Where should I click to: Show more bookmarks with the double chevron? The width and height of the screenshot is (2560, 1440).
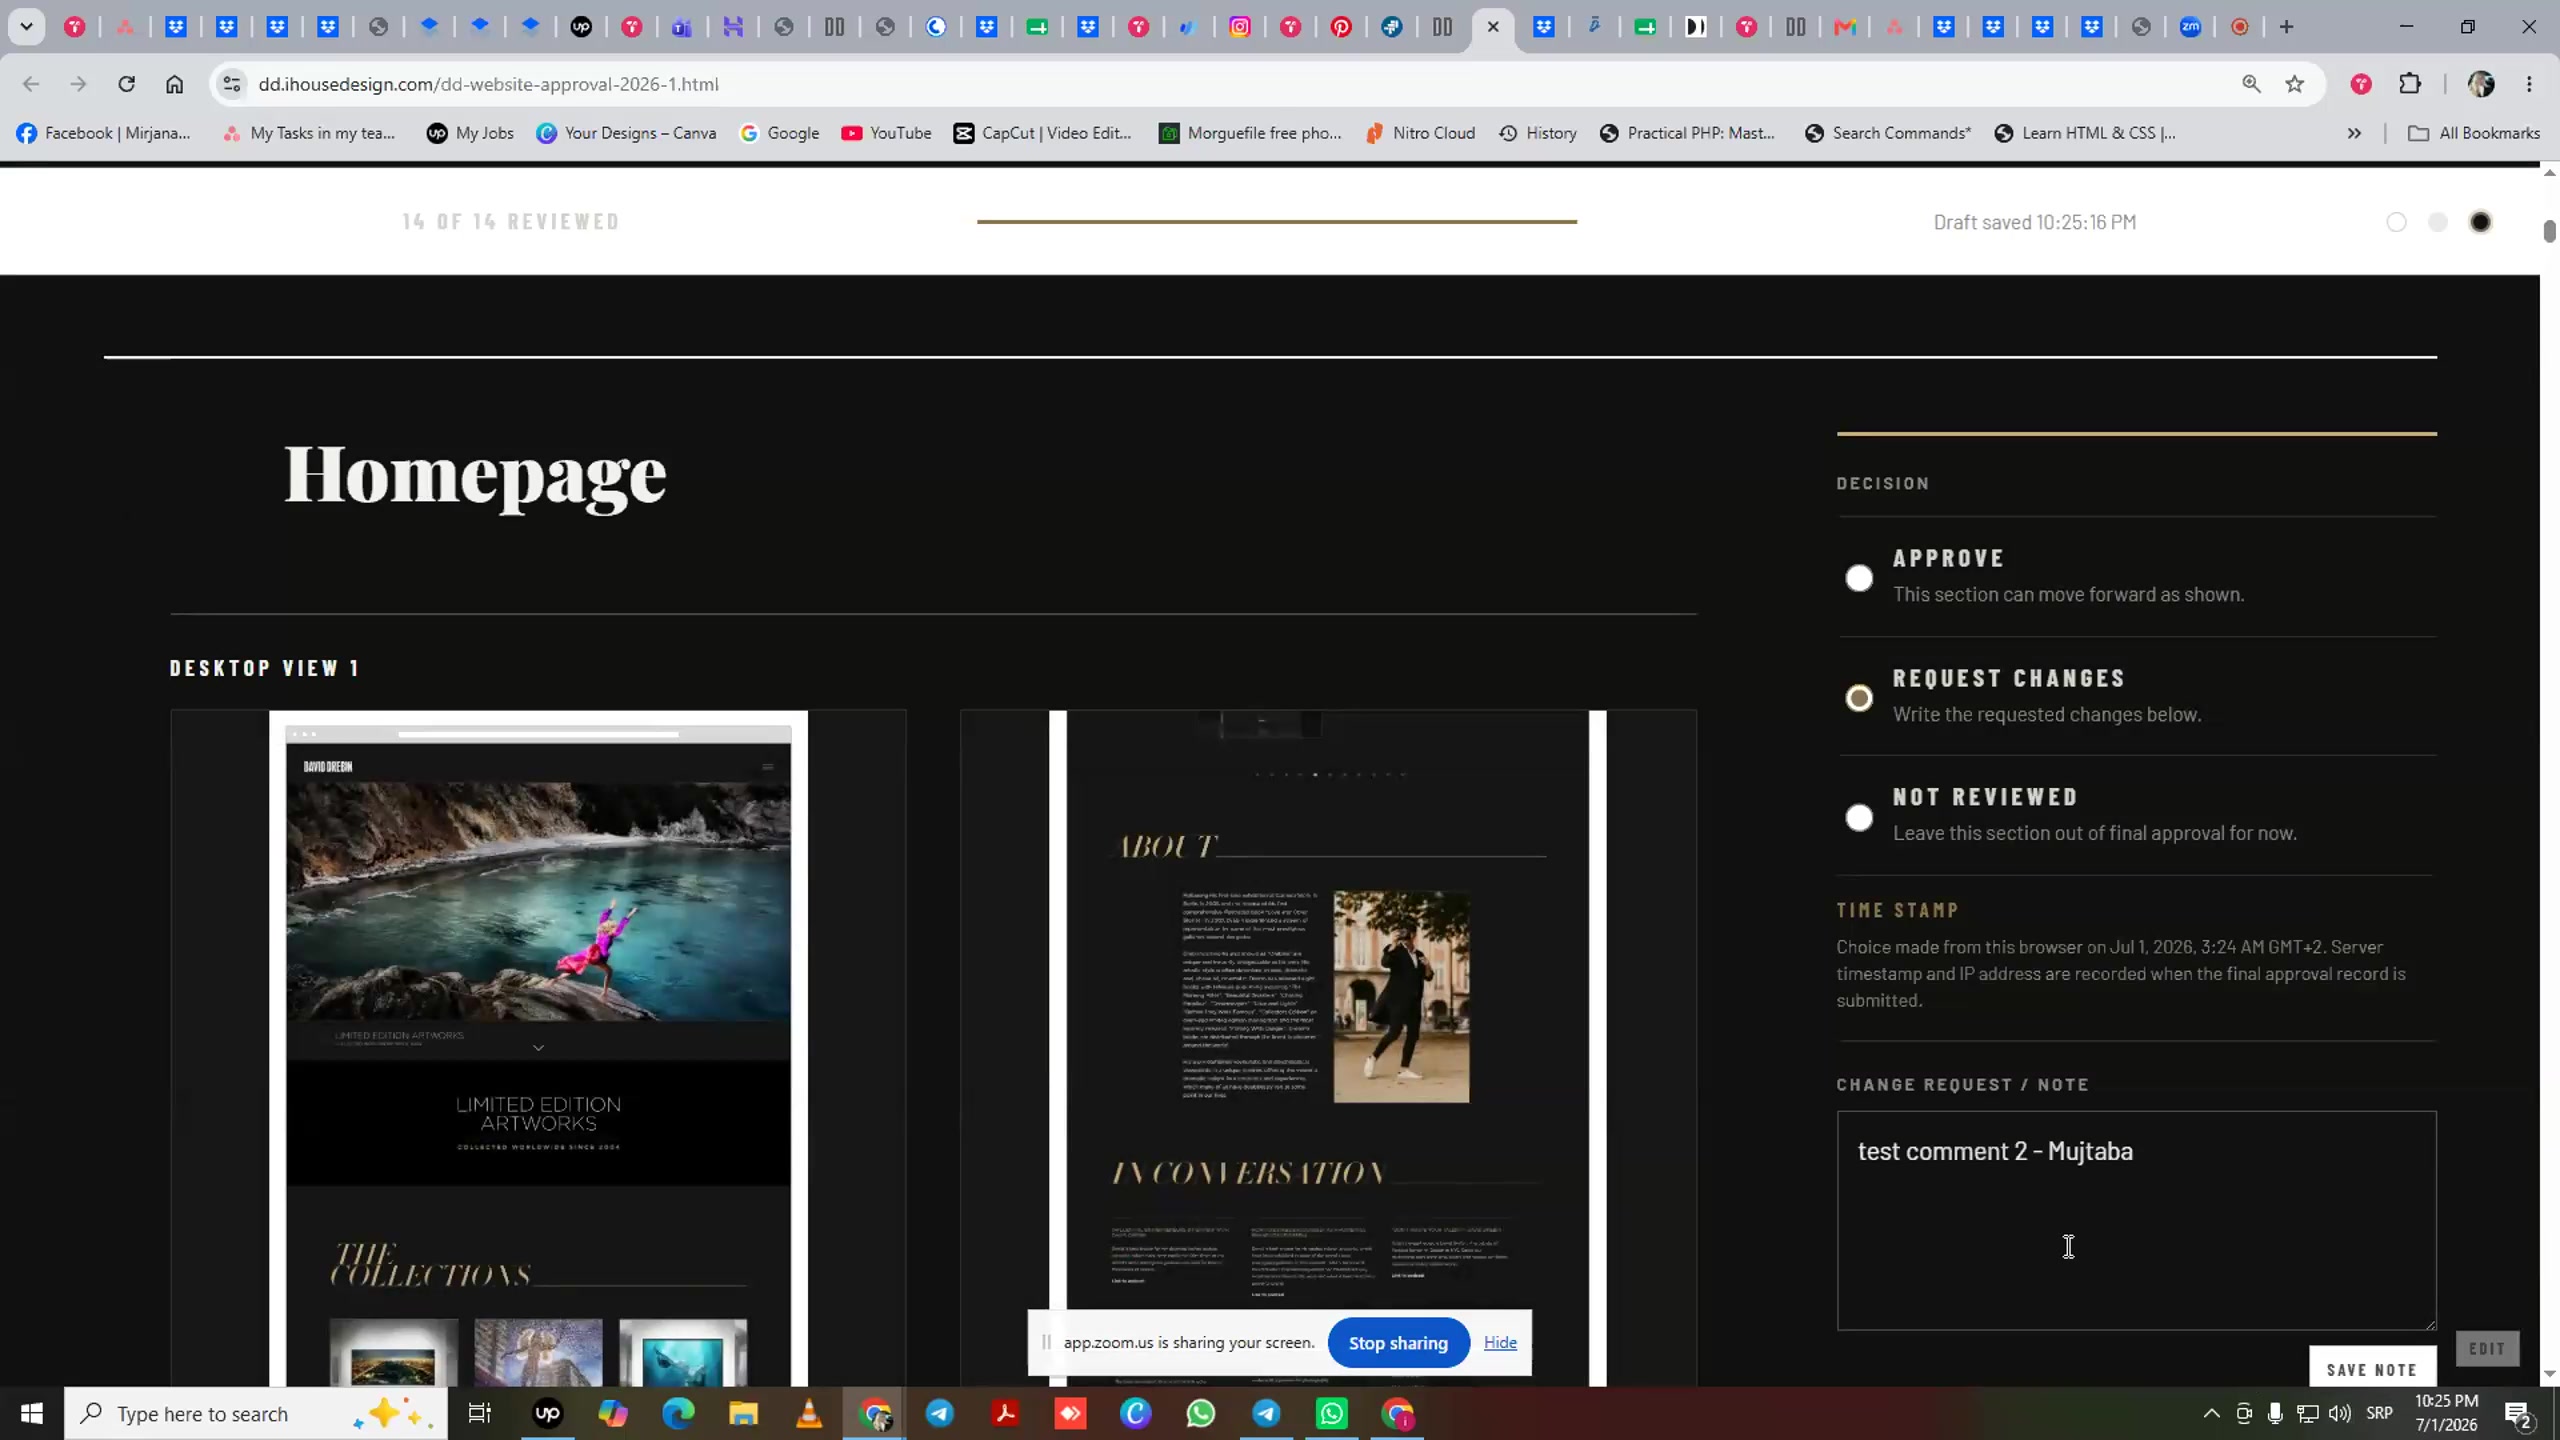[x=2354, y=133]
